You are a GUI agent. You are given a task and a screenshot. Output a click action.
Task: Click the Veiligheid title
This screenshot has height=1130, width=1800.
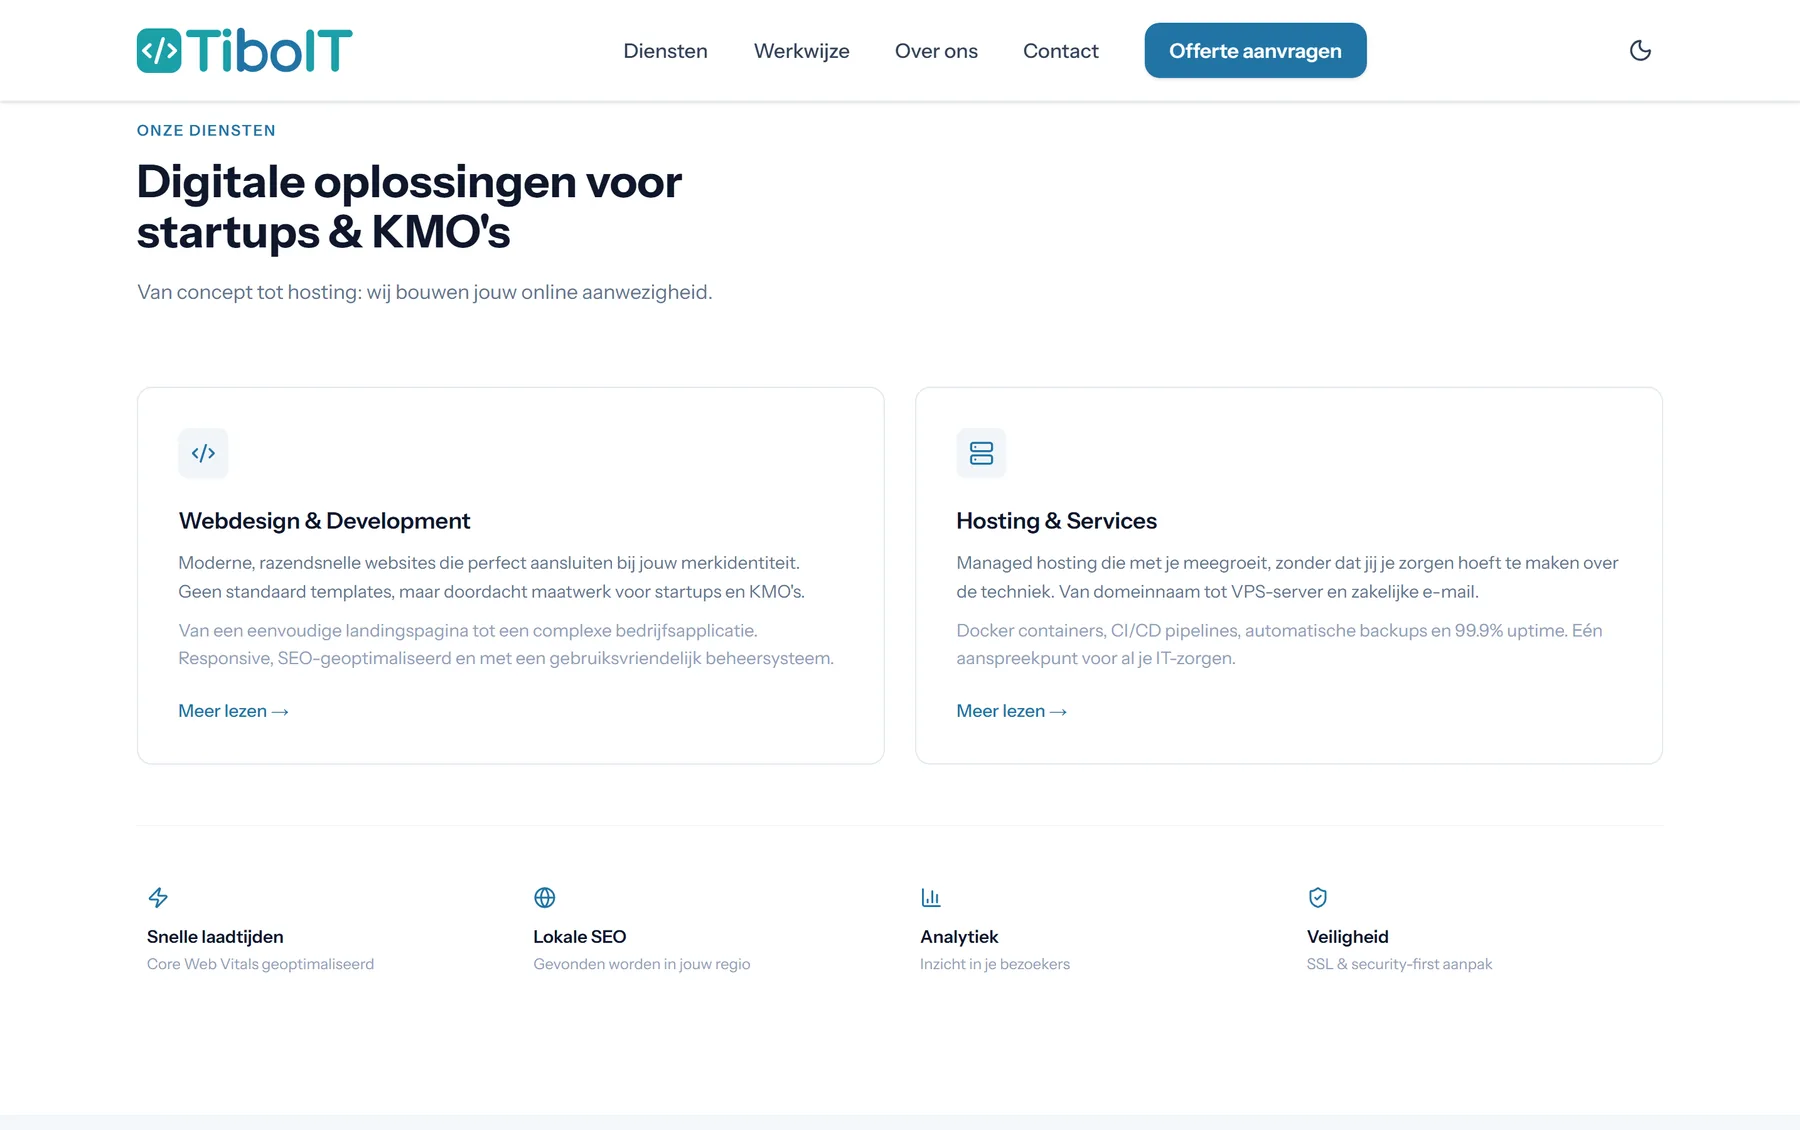1347,937
